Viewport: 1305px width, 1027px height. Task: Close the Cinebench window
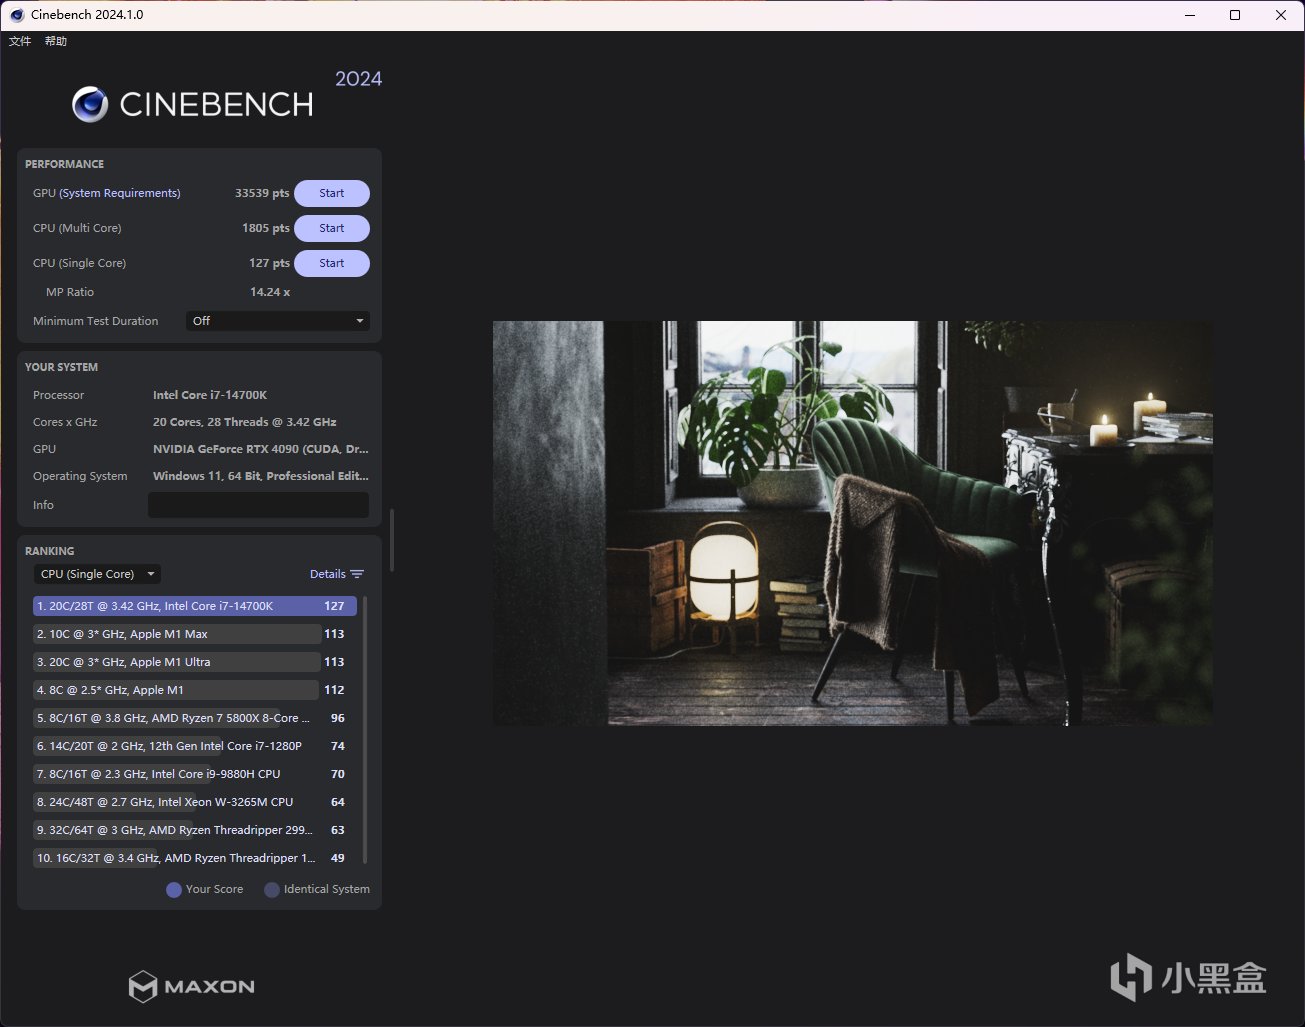tap(1281, 15)
